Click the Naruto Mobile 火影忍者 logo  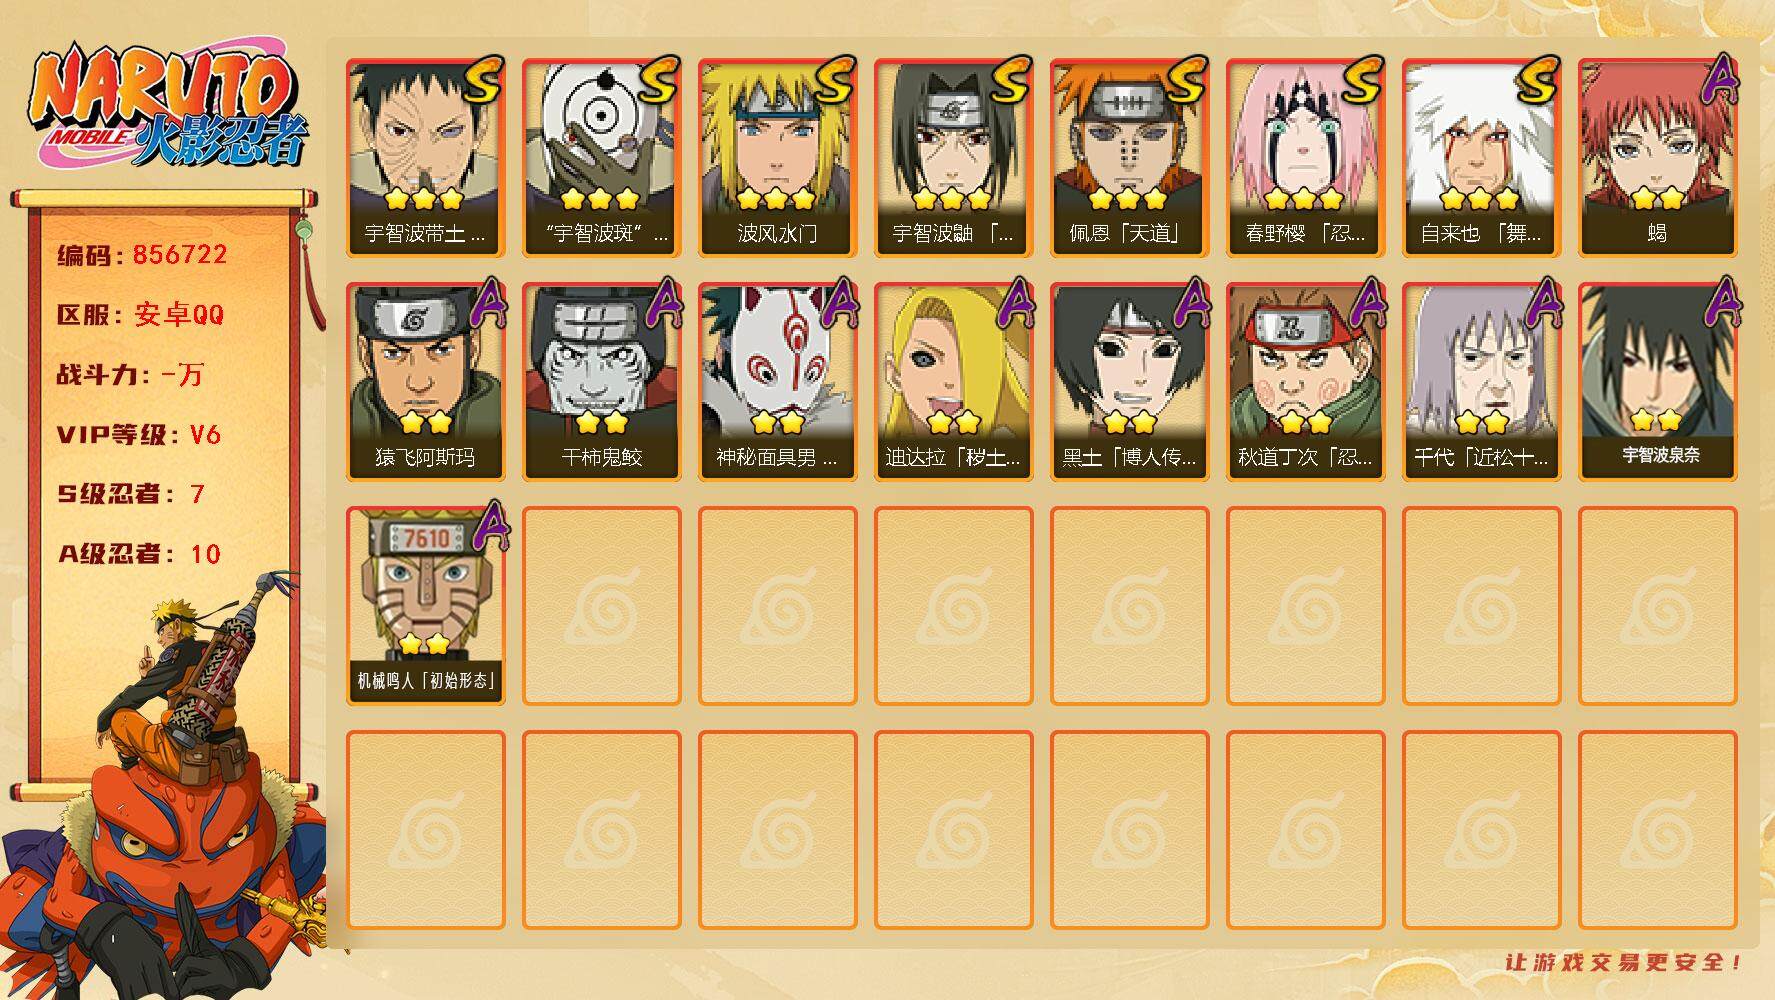tap(168, 105)
